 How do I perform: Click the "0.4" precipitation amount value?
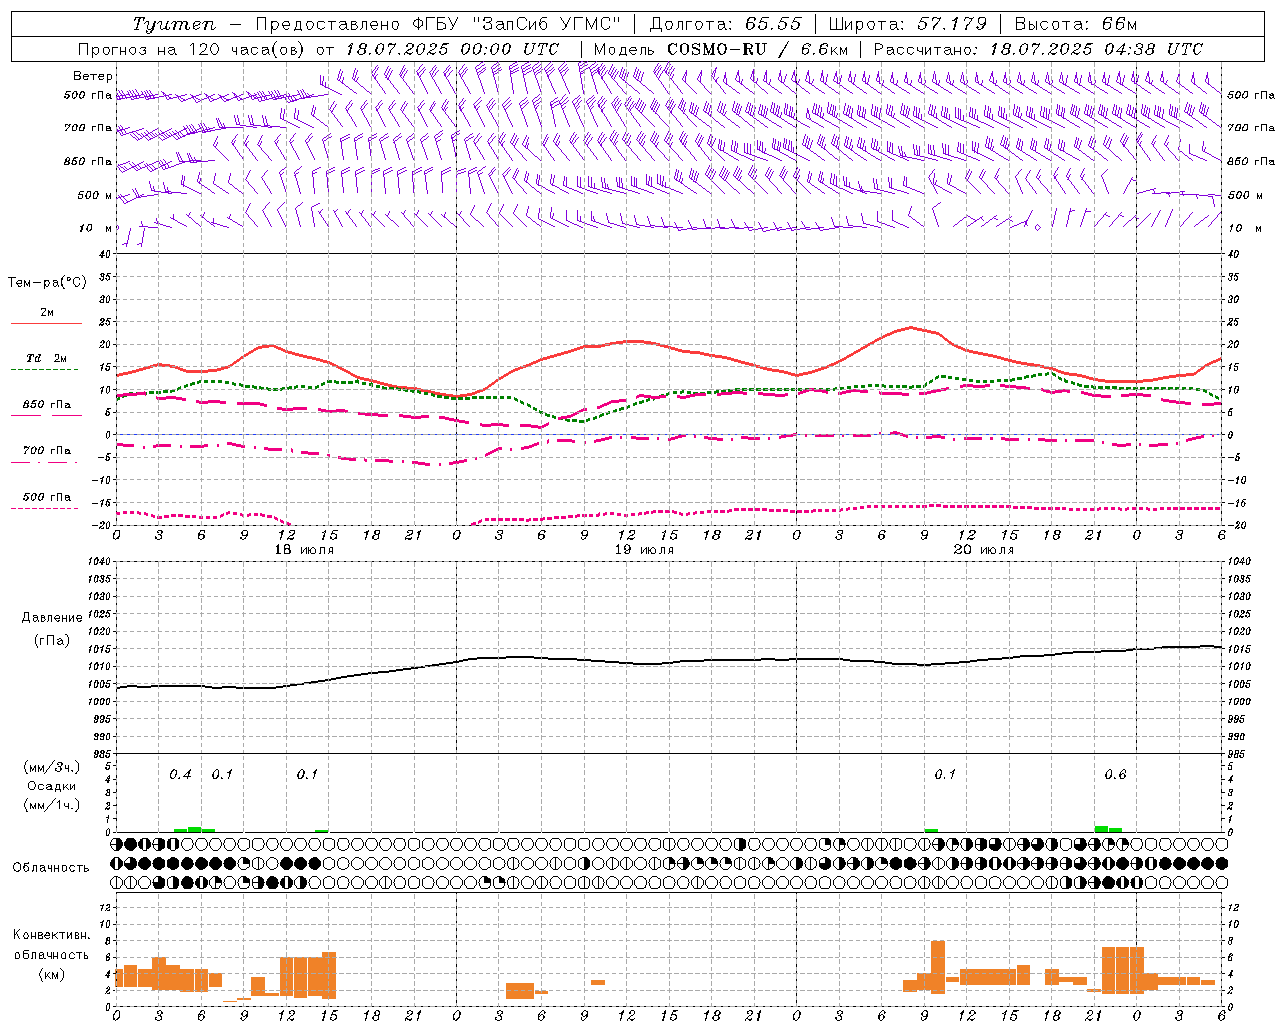pyautogui.click(x=180, y=774)
